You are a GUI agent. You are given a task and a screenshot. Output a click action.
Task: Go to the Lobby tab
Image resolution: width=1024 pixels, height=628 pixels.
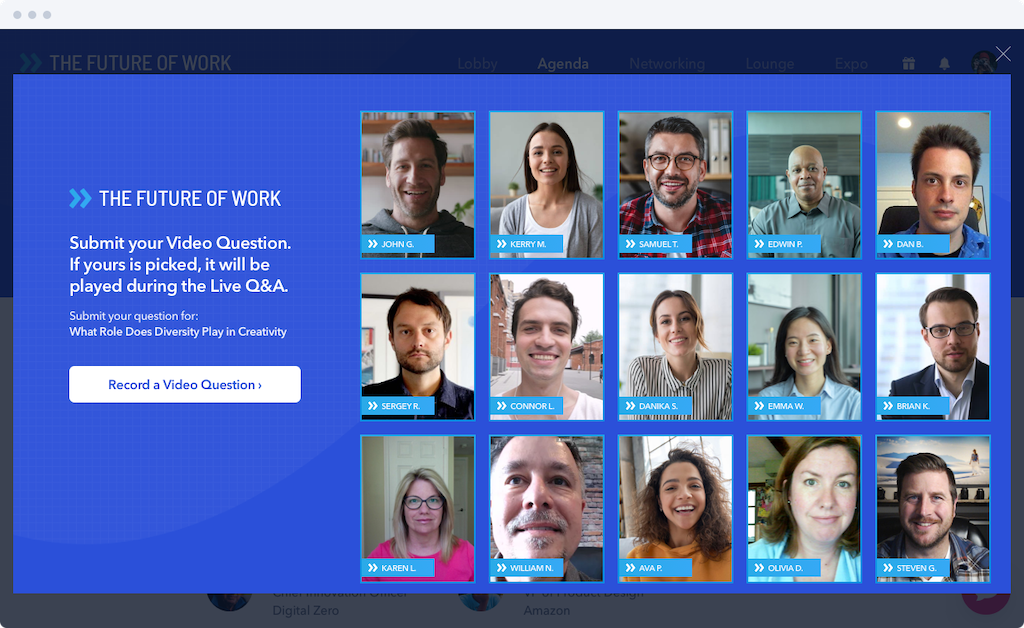point(477,64)
